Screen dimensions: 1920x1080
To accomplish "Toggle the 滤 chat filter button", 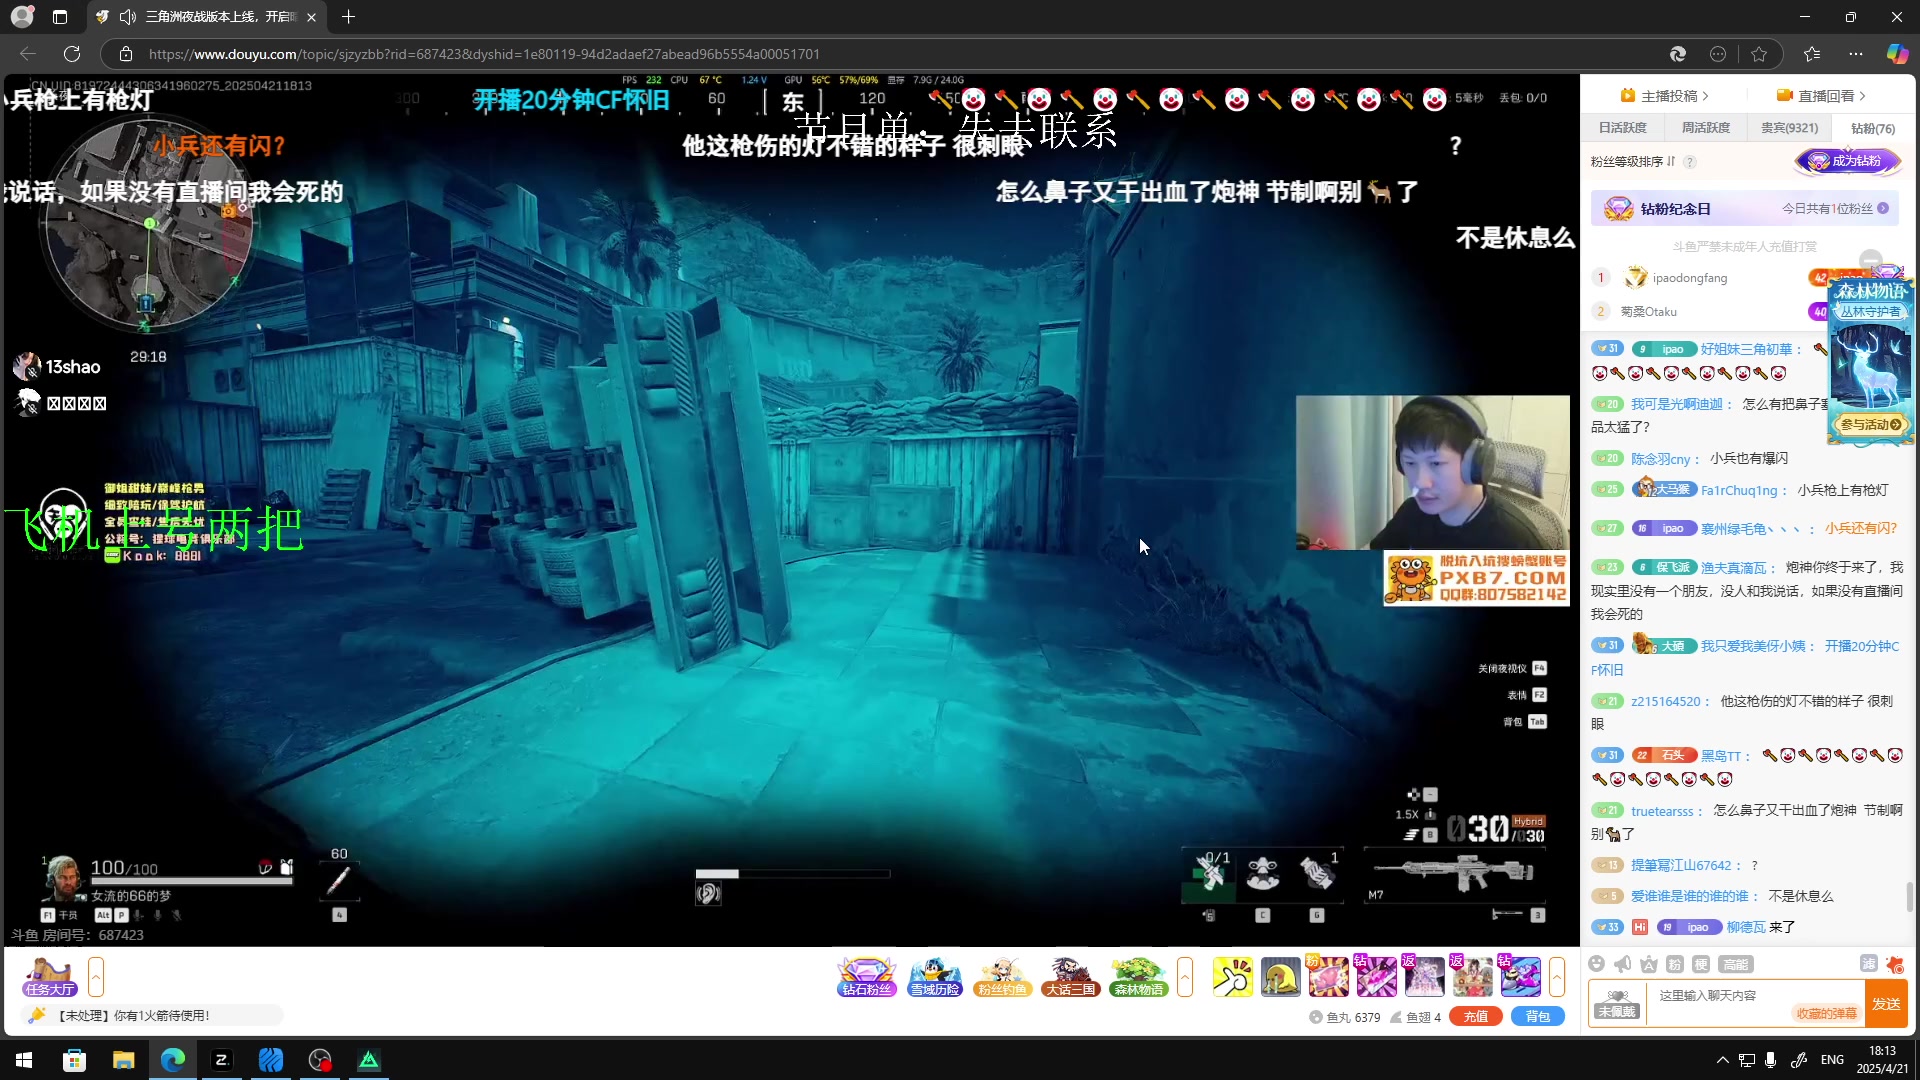I will click(1868, 964).
